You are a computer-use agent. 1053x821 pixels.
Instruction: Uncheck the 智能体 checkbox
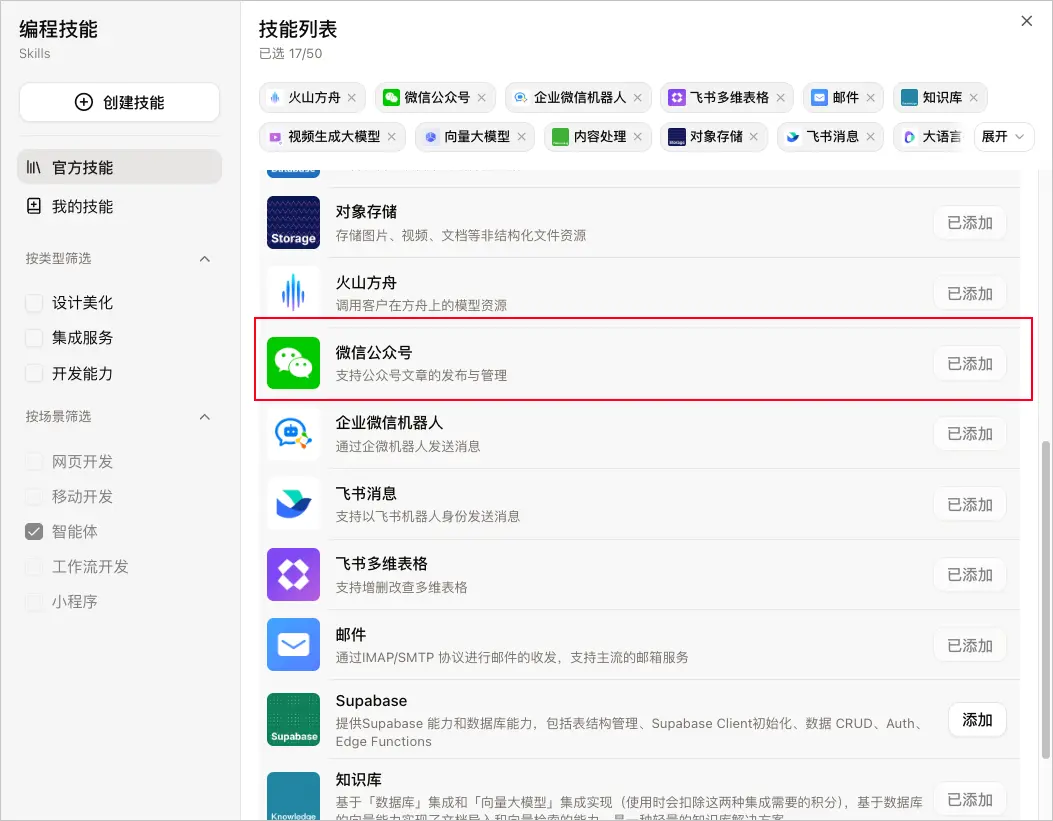coord(34,532)
